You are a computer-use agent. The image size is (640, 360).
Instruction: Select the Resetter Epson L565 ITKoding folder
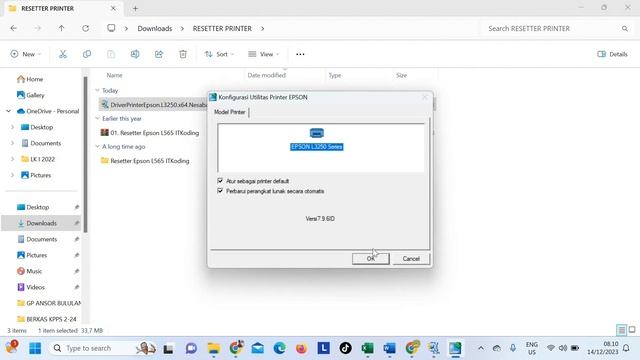(149, 161)
